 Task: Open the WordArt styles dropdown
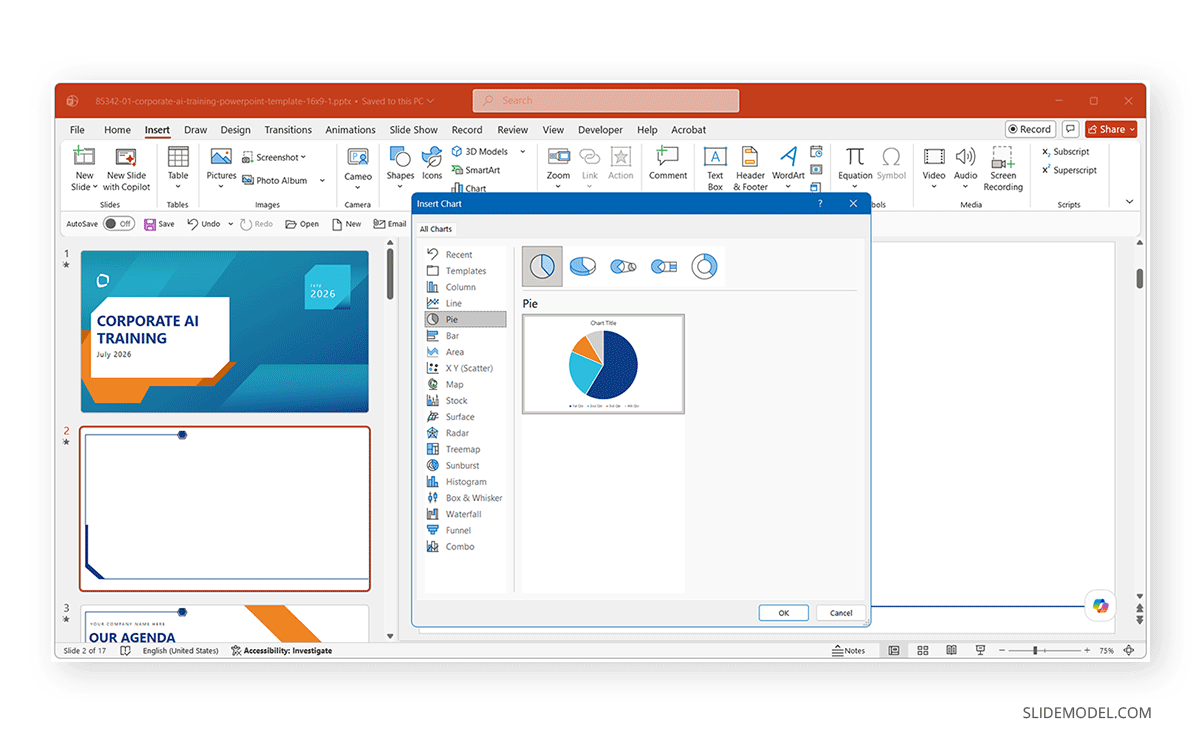click(x=788, y=186)
